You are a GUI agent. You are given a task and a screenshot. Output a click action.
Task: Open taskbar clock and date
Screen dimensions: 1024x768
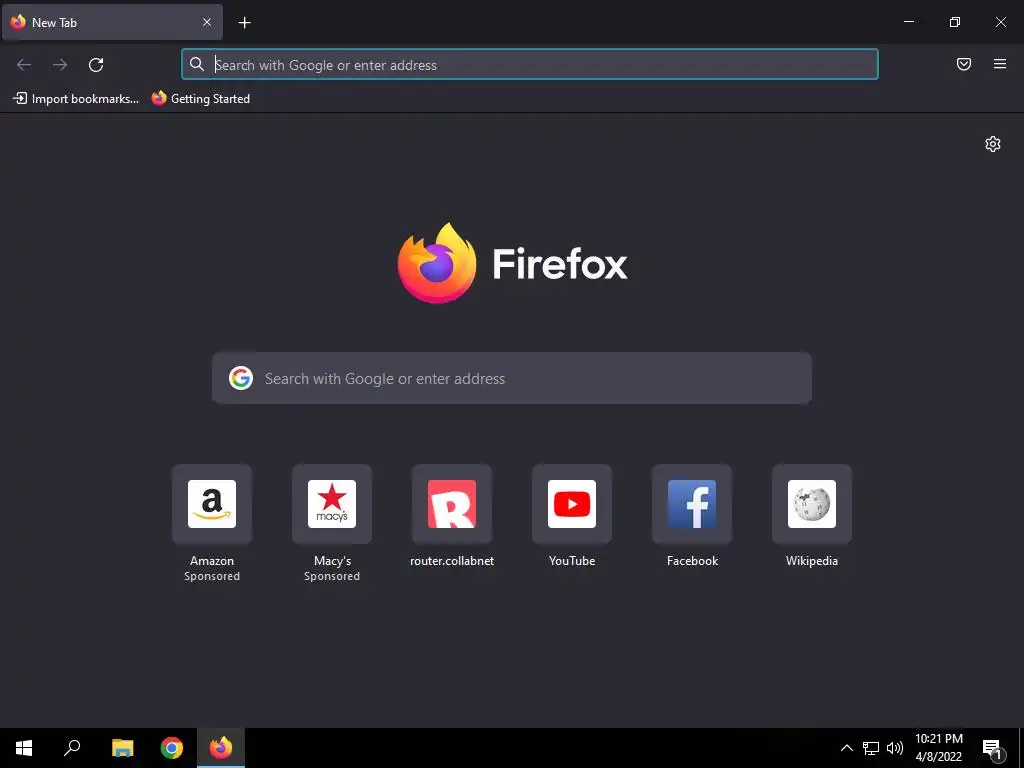[938, 748]
